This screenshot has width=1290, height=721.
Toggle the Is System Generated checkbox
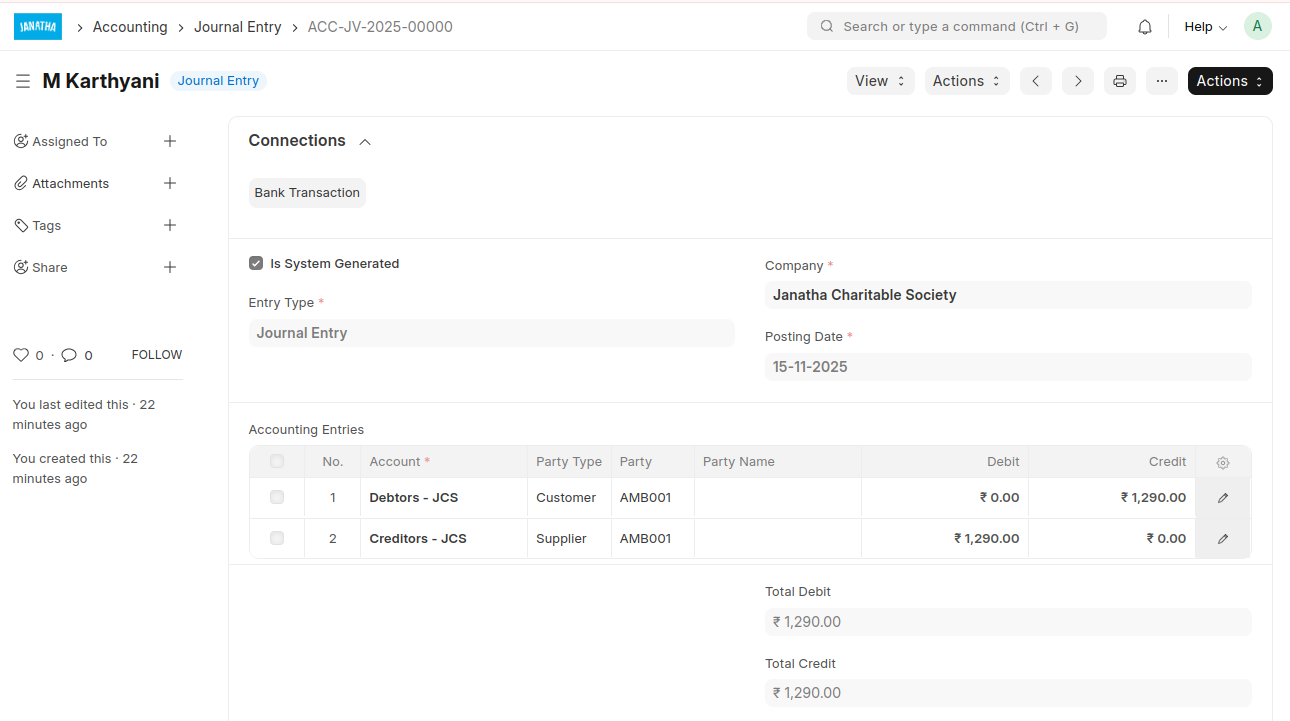[256, 264]
